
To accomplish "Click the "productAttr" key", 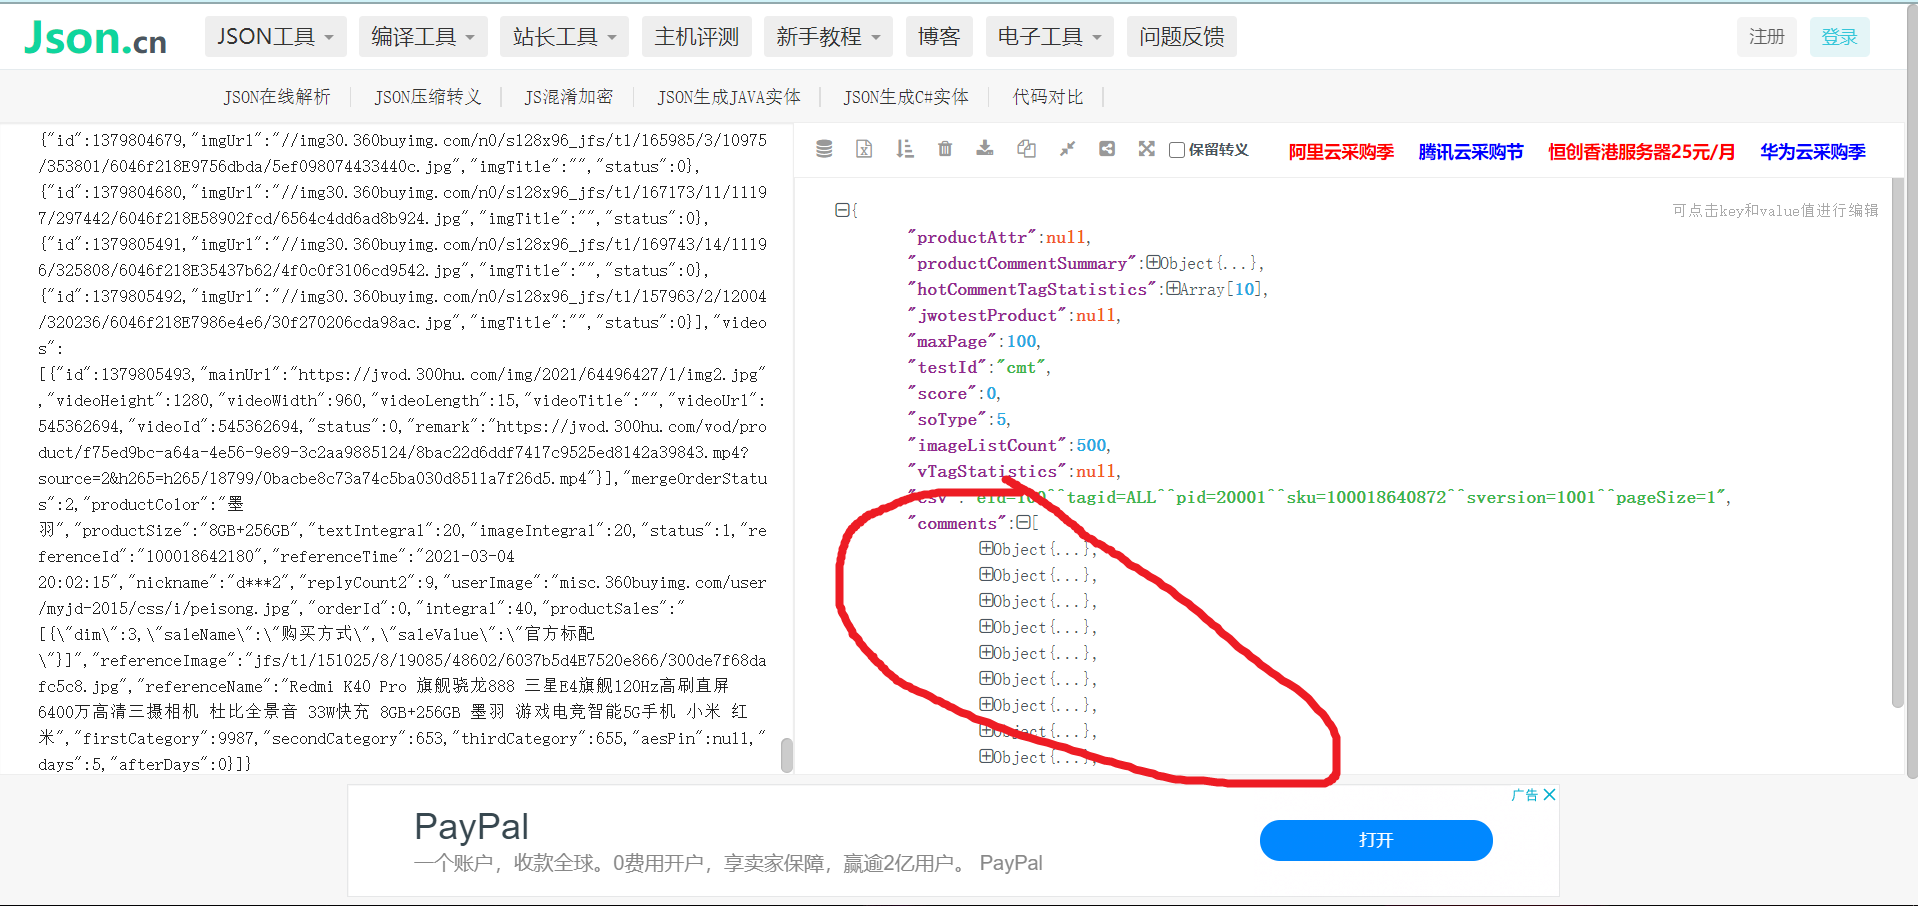I will click(972, 237).
